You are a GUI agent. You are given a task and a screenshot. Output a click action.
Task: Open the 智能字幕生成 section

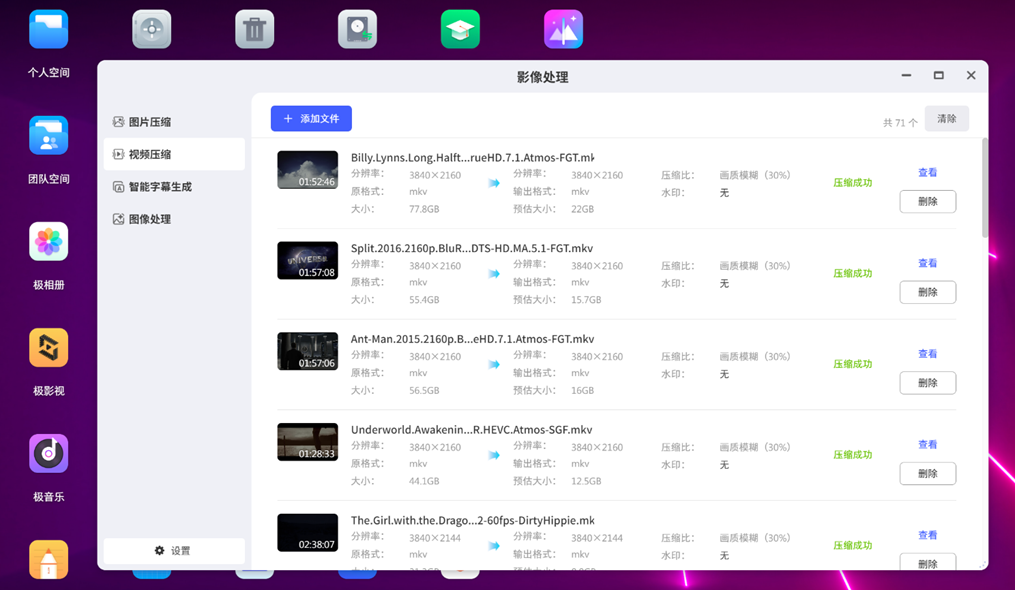pyautogui.click(x=174, y=187)
